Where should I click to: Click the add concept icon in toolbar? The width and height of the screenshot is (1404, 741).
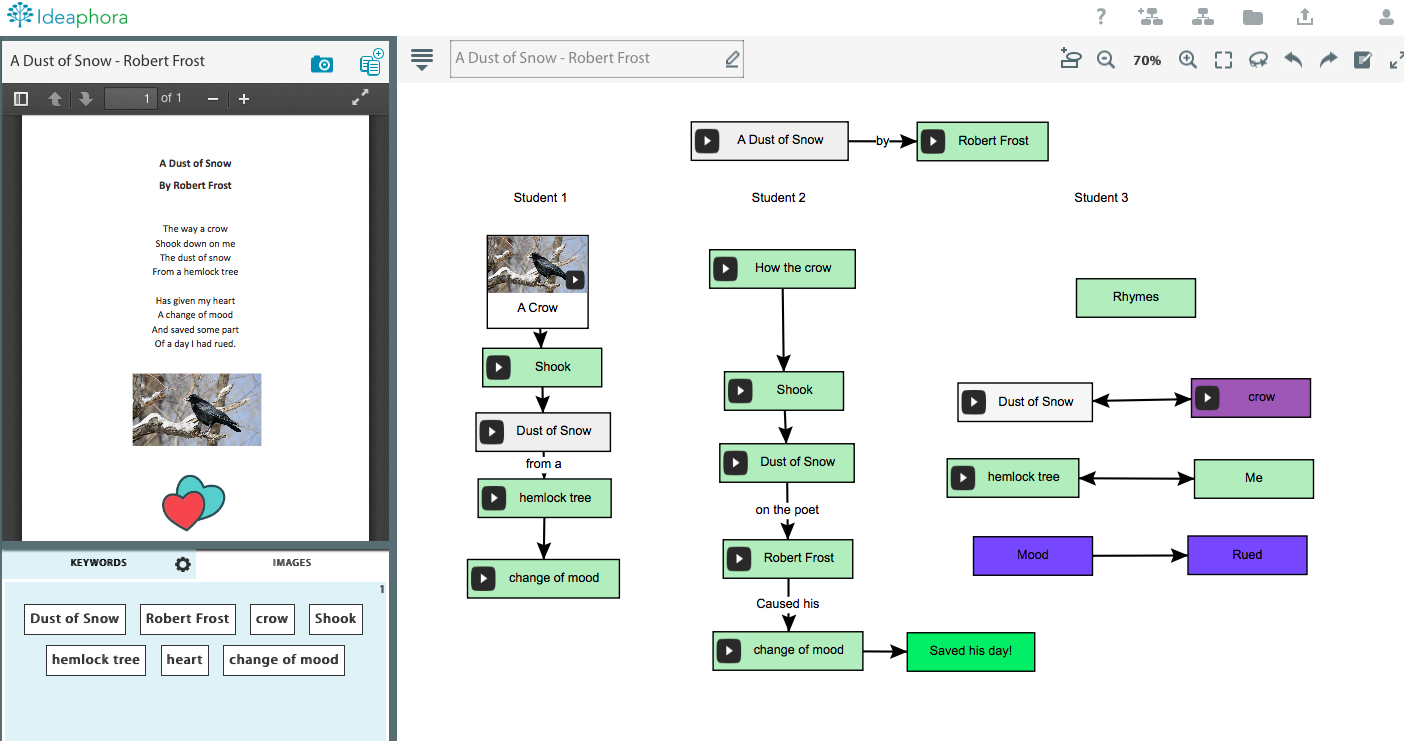coord(1071,59)
